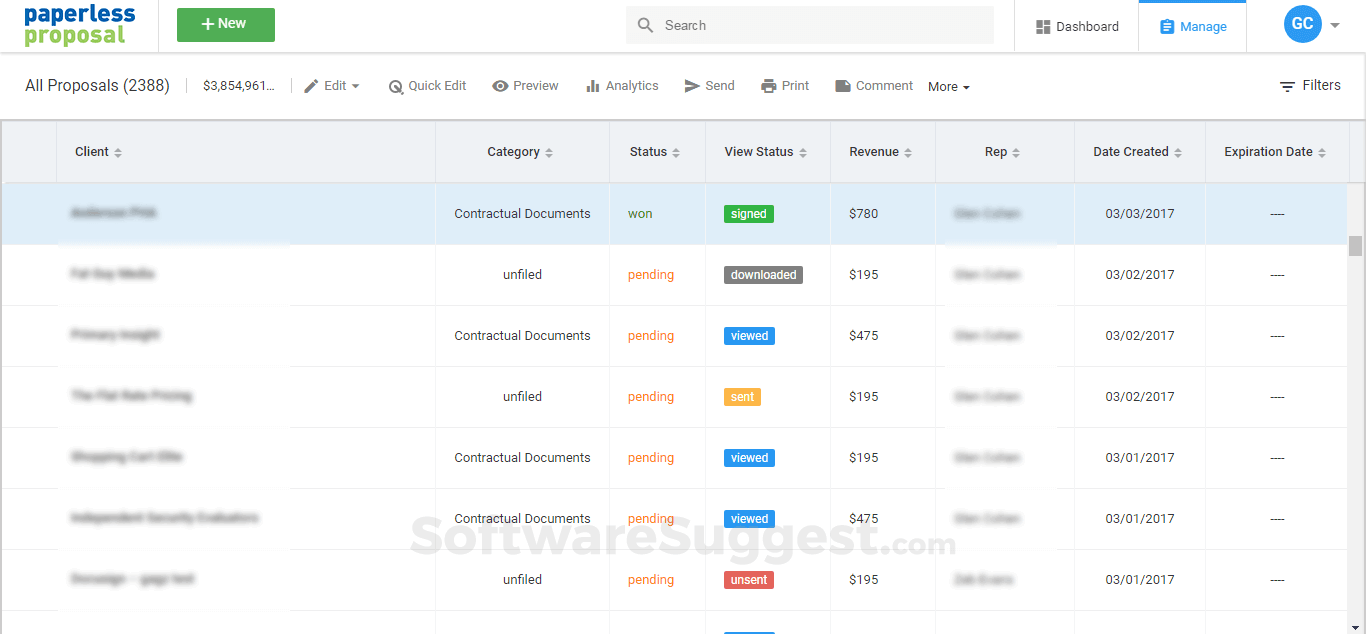Click the green signed badge

749,214
